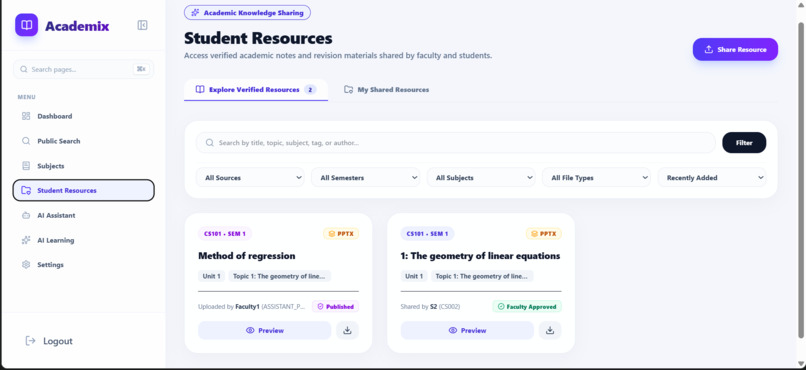Screen dimensions: 806x370
Task: Click Topic 1 tag on linear equations card
Action: click(482, 276)
